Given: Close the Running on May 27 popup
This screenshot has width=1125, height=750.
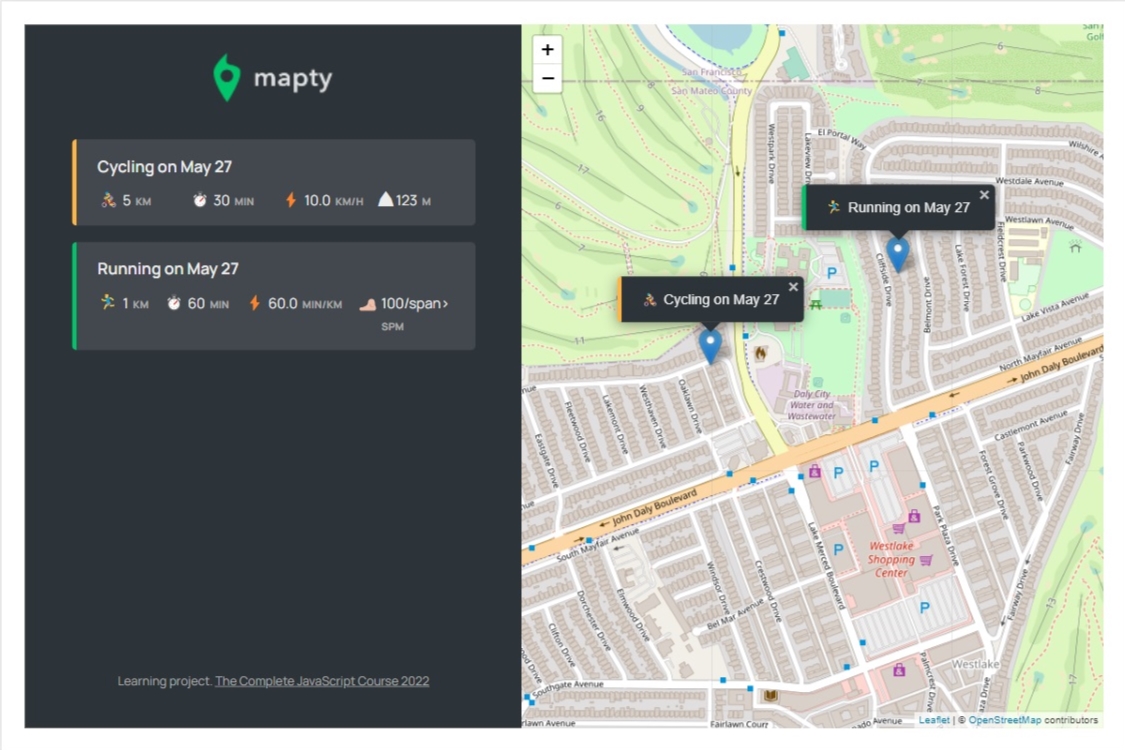Looking at the screenshot, I should click(984, 194).
